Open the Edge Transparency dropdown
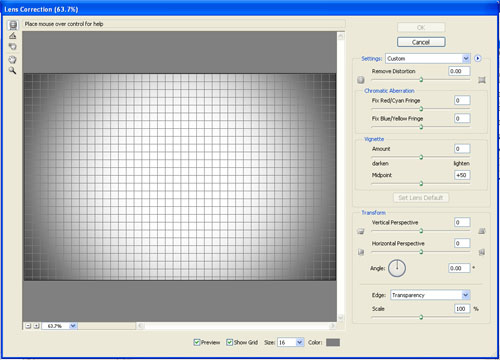Screen dimensions: 500x360 (x=430, y=295)
